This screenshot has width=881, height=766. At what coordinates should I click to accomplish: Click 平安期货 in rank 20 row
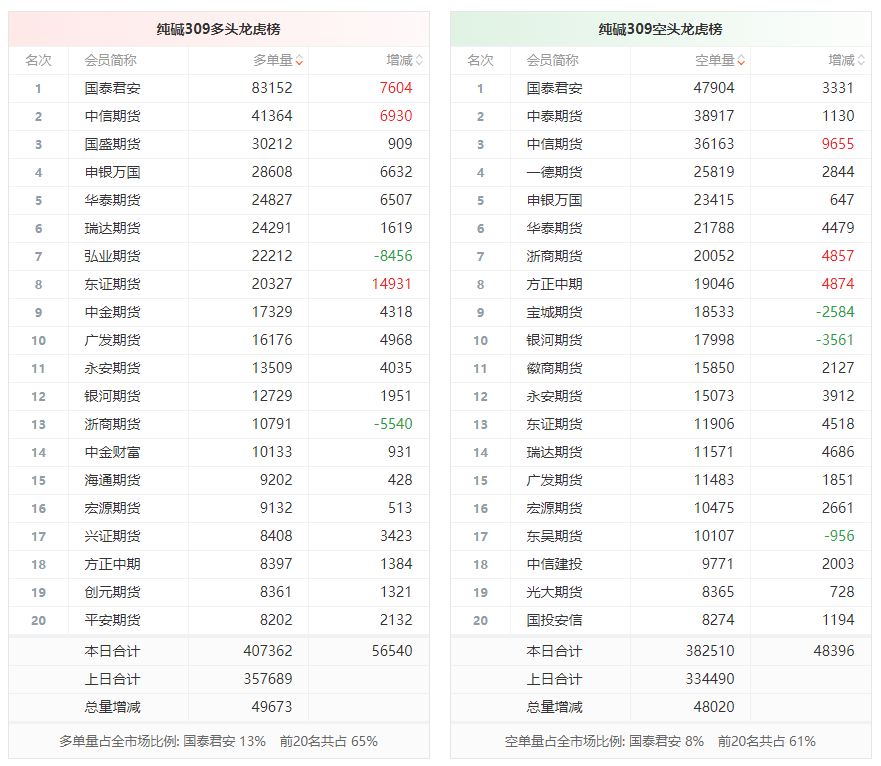112,620
